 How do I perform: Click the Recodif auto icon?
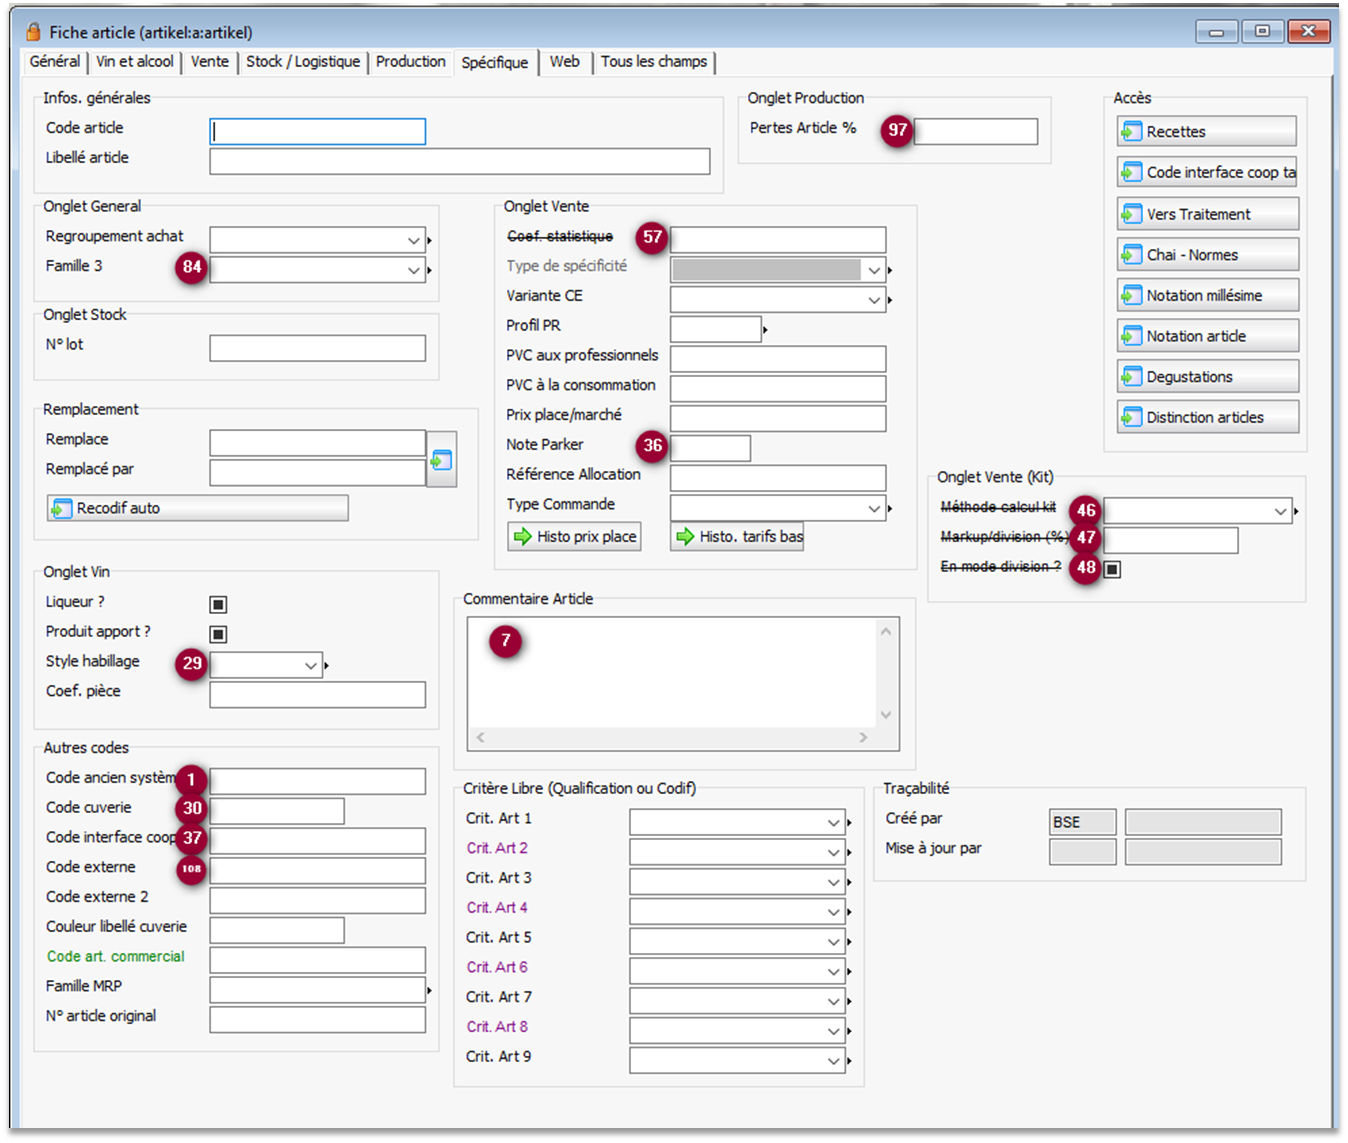62,508
